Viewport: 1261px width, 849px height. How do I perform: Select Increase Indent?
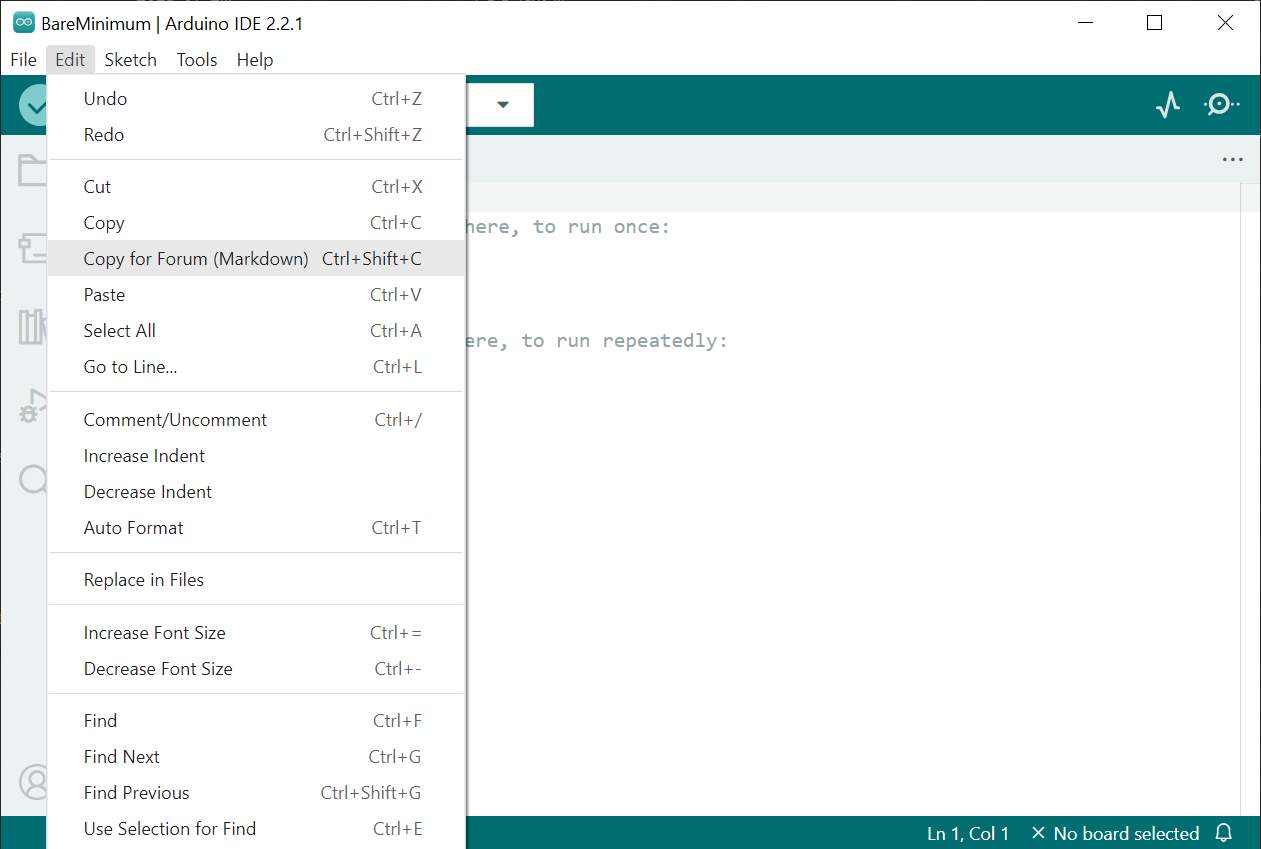point(256,456)
